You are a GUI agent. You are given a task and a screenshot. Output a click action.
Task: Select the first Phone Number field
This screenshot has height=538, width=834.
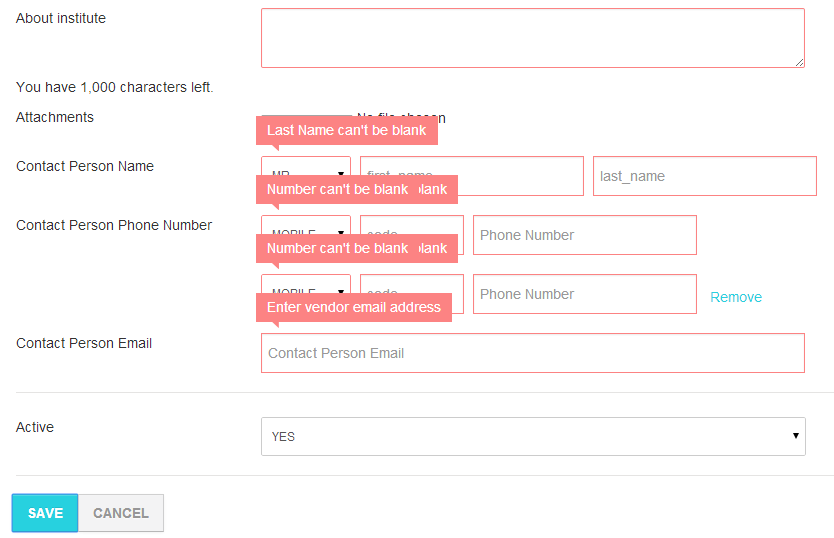tap(585, 235)
